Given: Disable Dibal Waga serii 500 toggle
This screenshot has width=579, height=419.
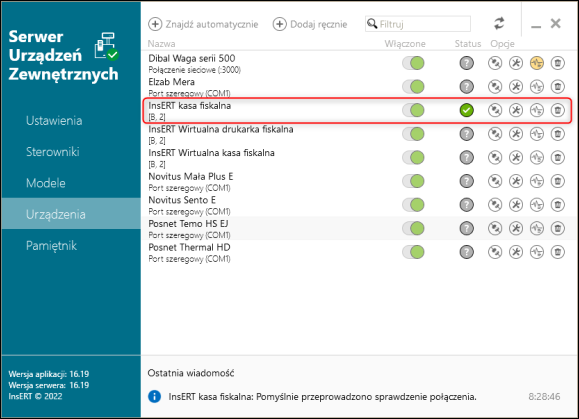Looking at the screenshot, I should (x=413, y=63).
